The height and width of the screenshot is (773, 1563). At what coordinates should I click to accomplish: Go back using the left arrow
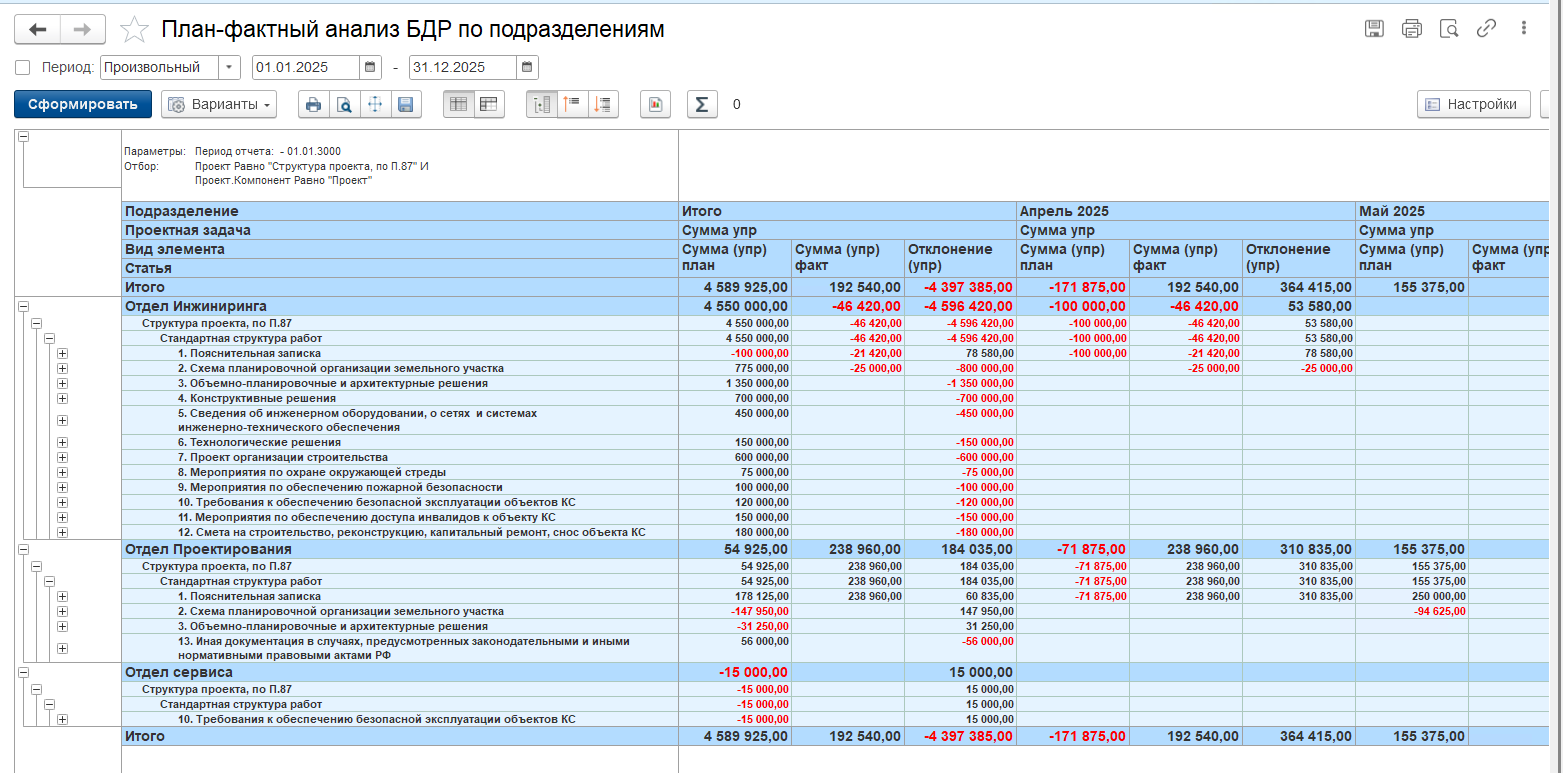[x=38, y=29]
